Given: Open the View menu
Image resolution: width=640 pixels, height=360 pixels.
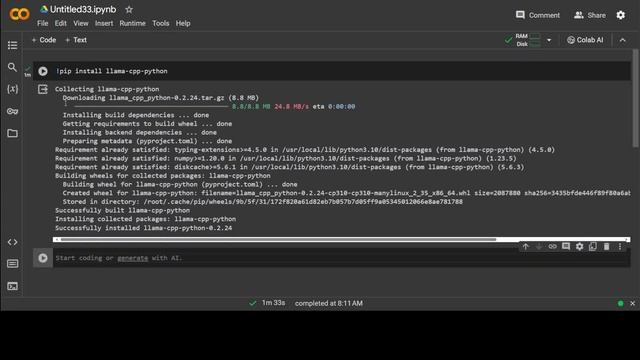Looking at the screenshot, I should tap(81, 23).
